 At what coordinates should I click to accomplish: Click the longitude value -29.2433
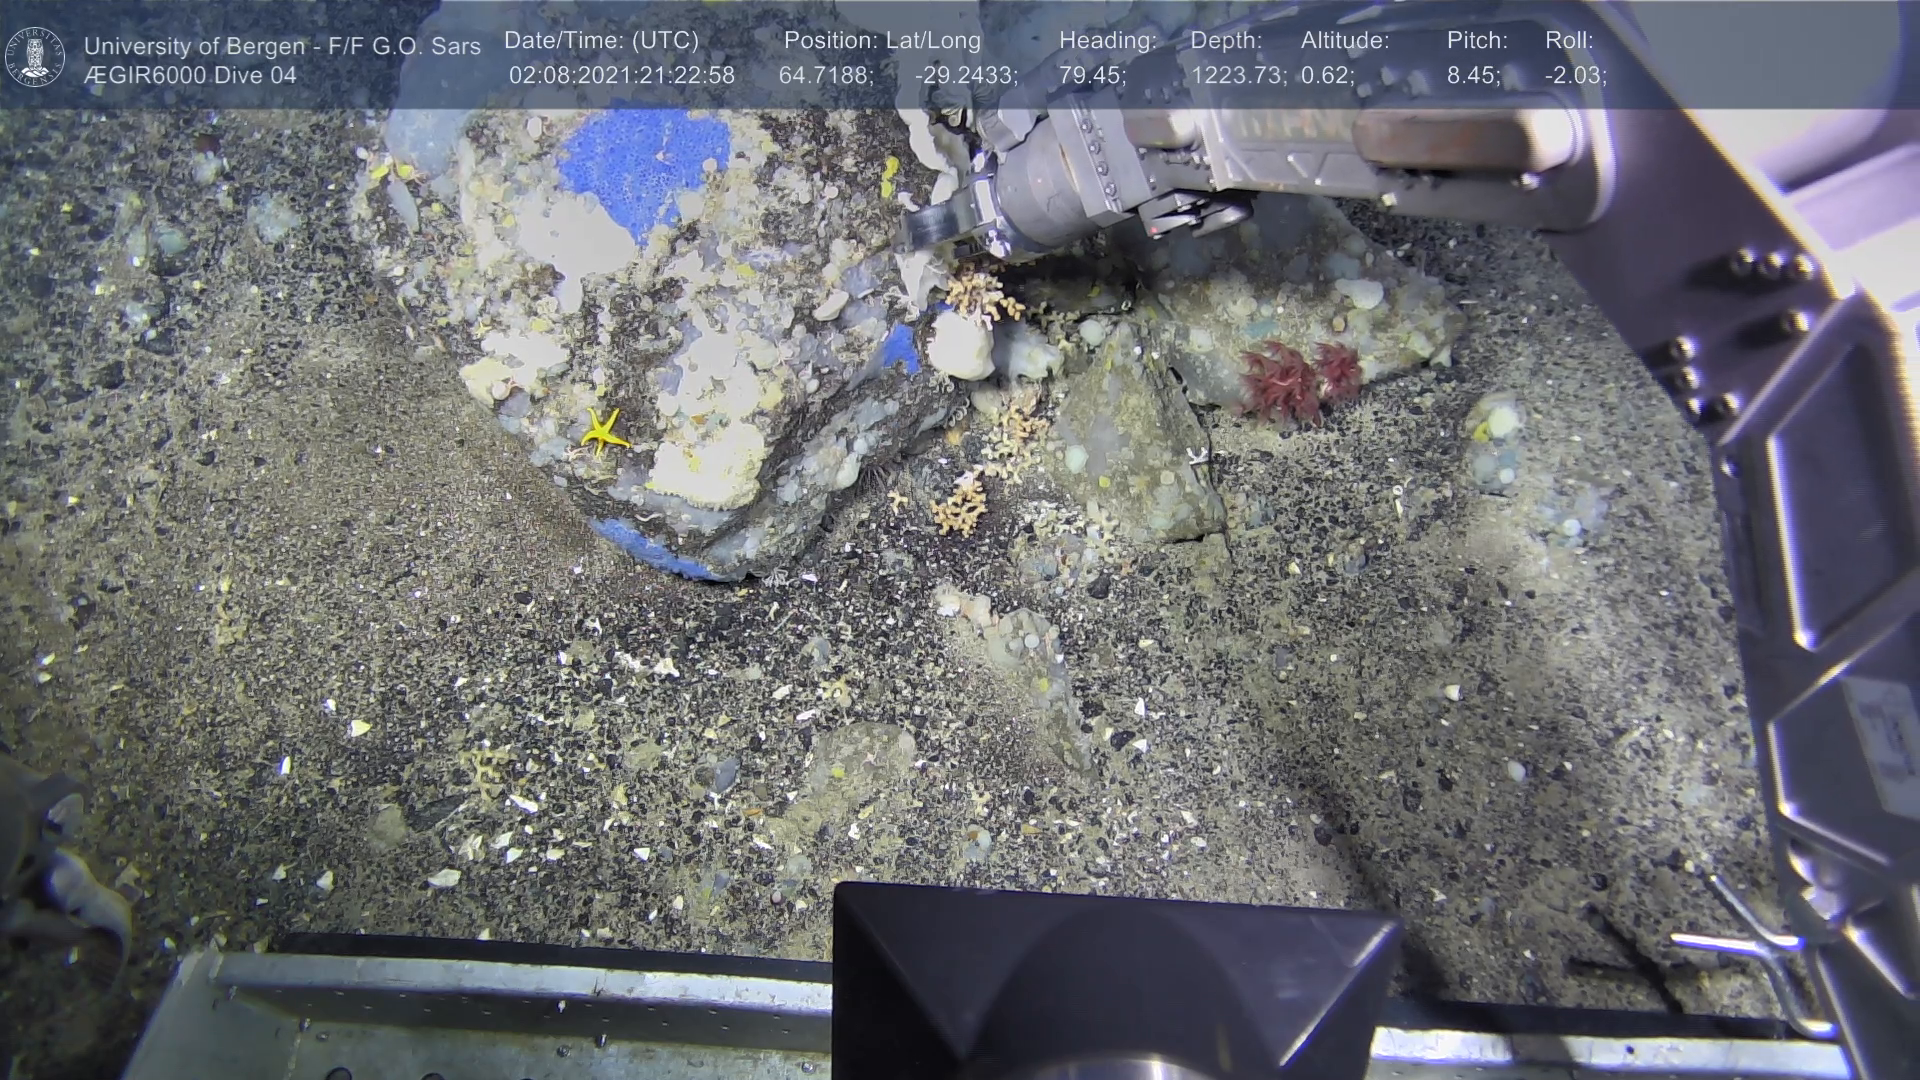965,76
